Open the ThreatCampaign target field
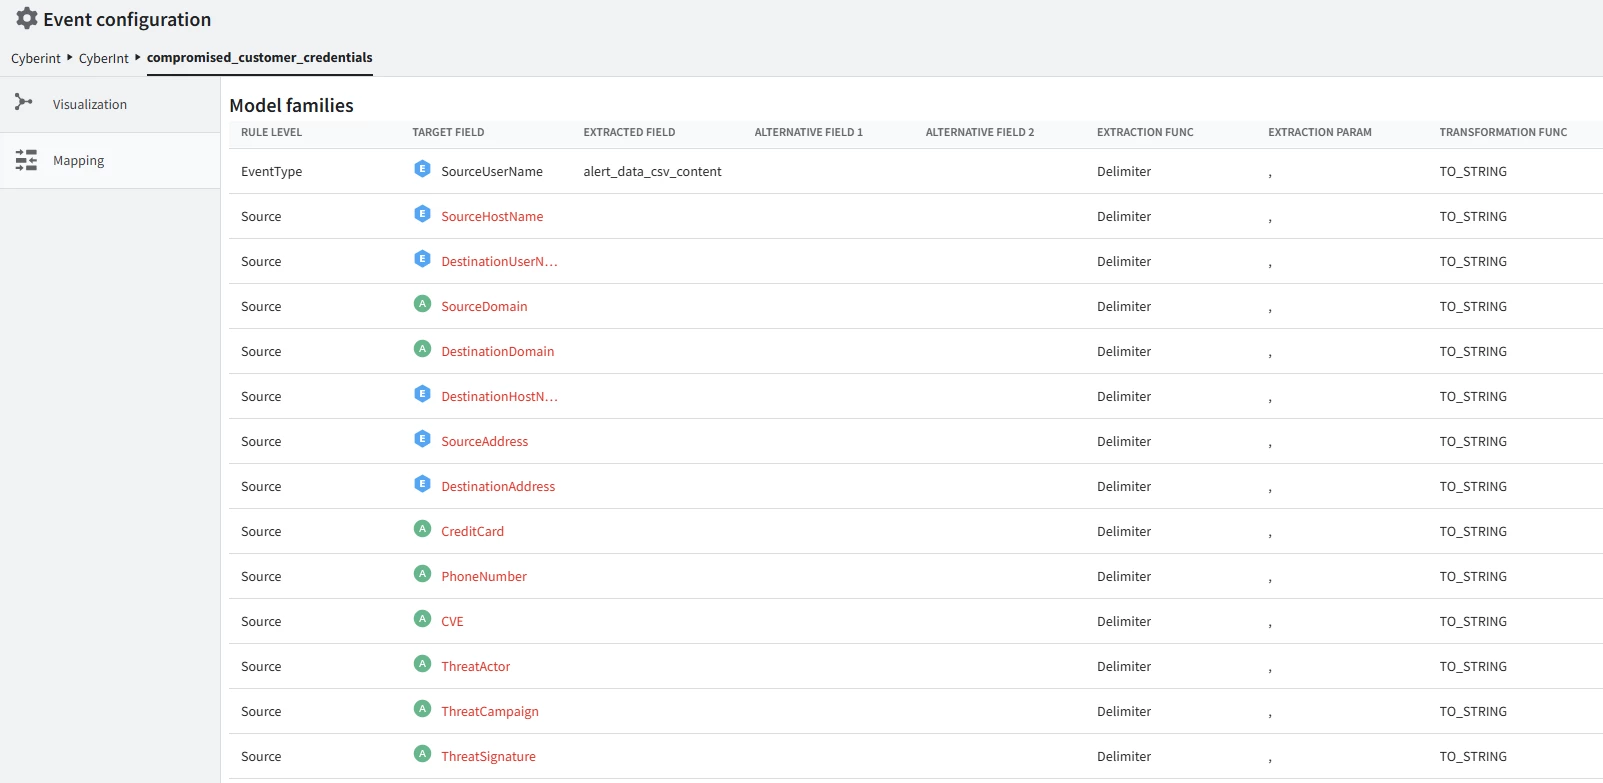 [x=490, y=712]
